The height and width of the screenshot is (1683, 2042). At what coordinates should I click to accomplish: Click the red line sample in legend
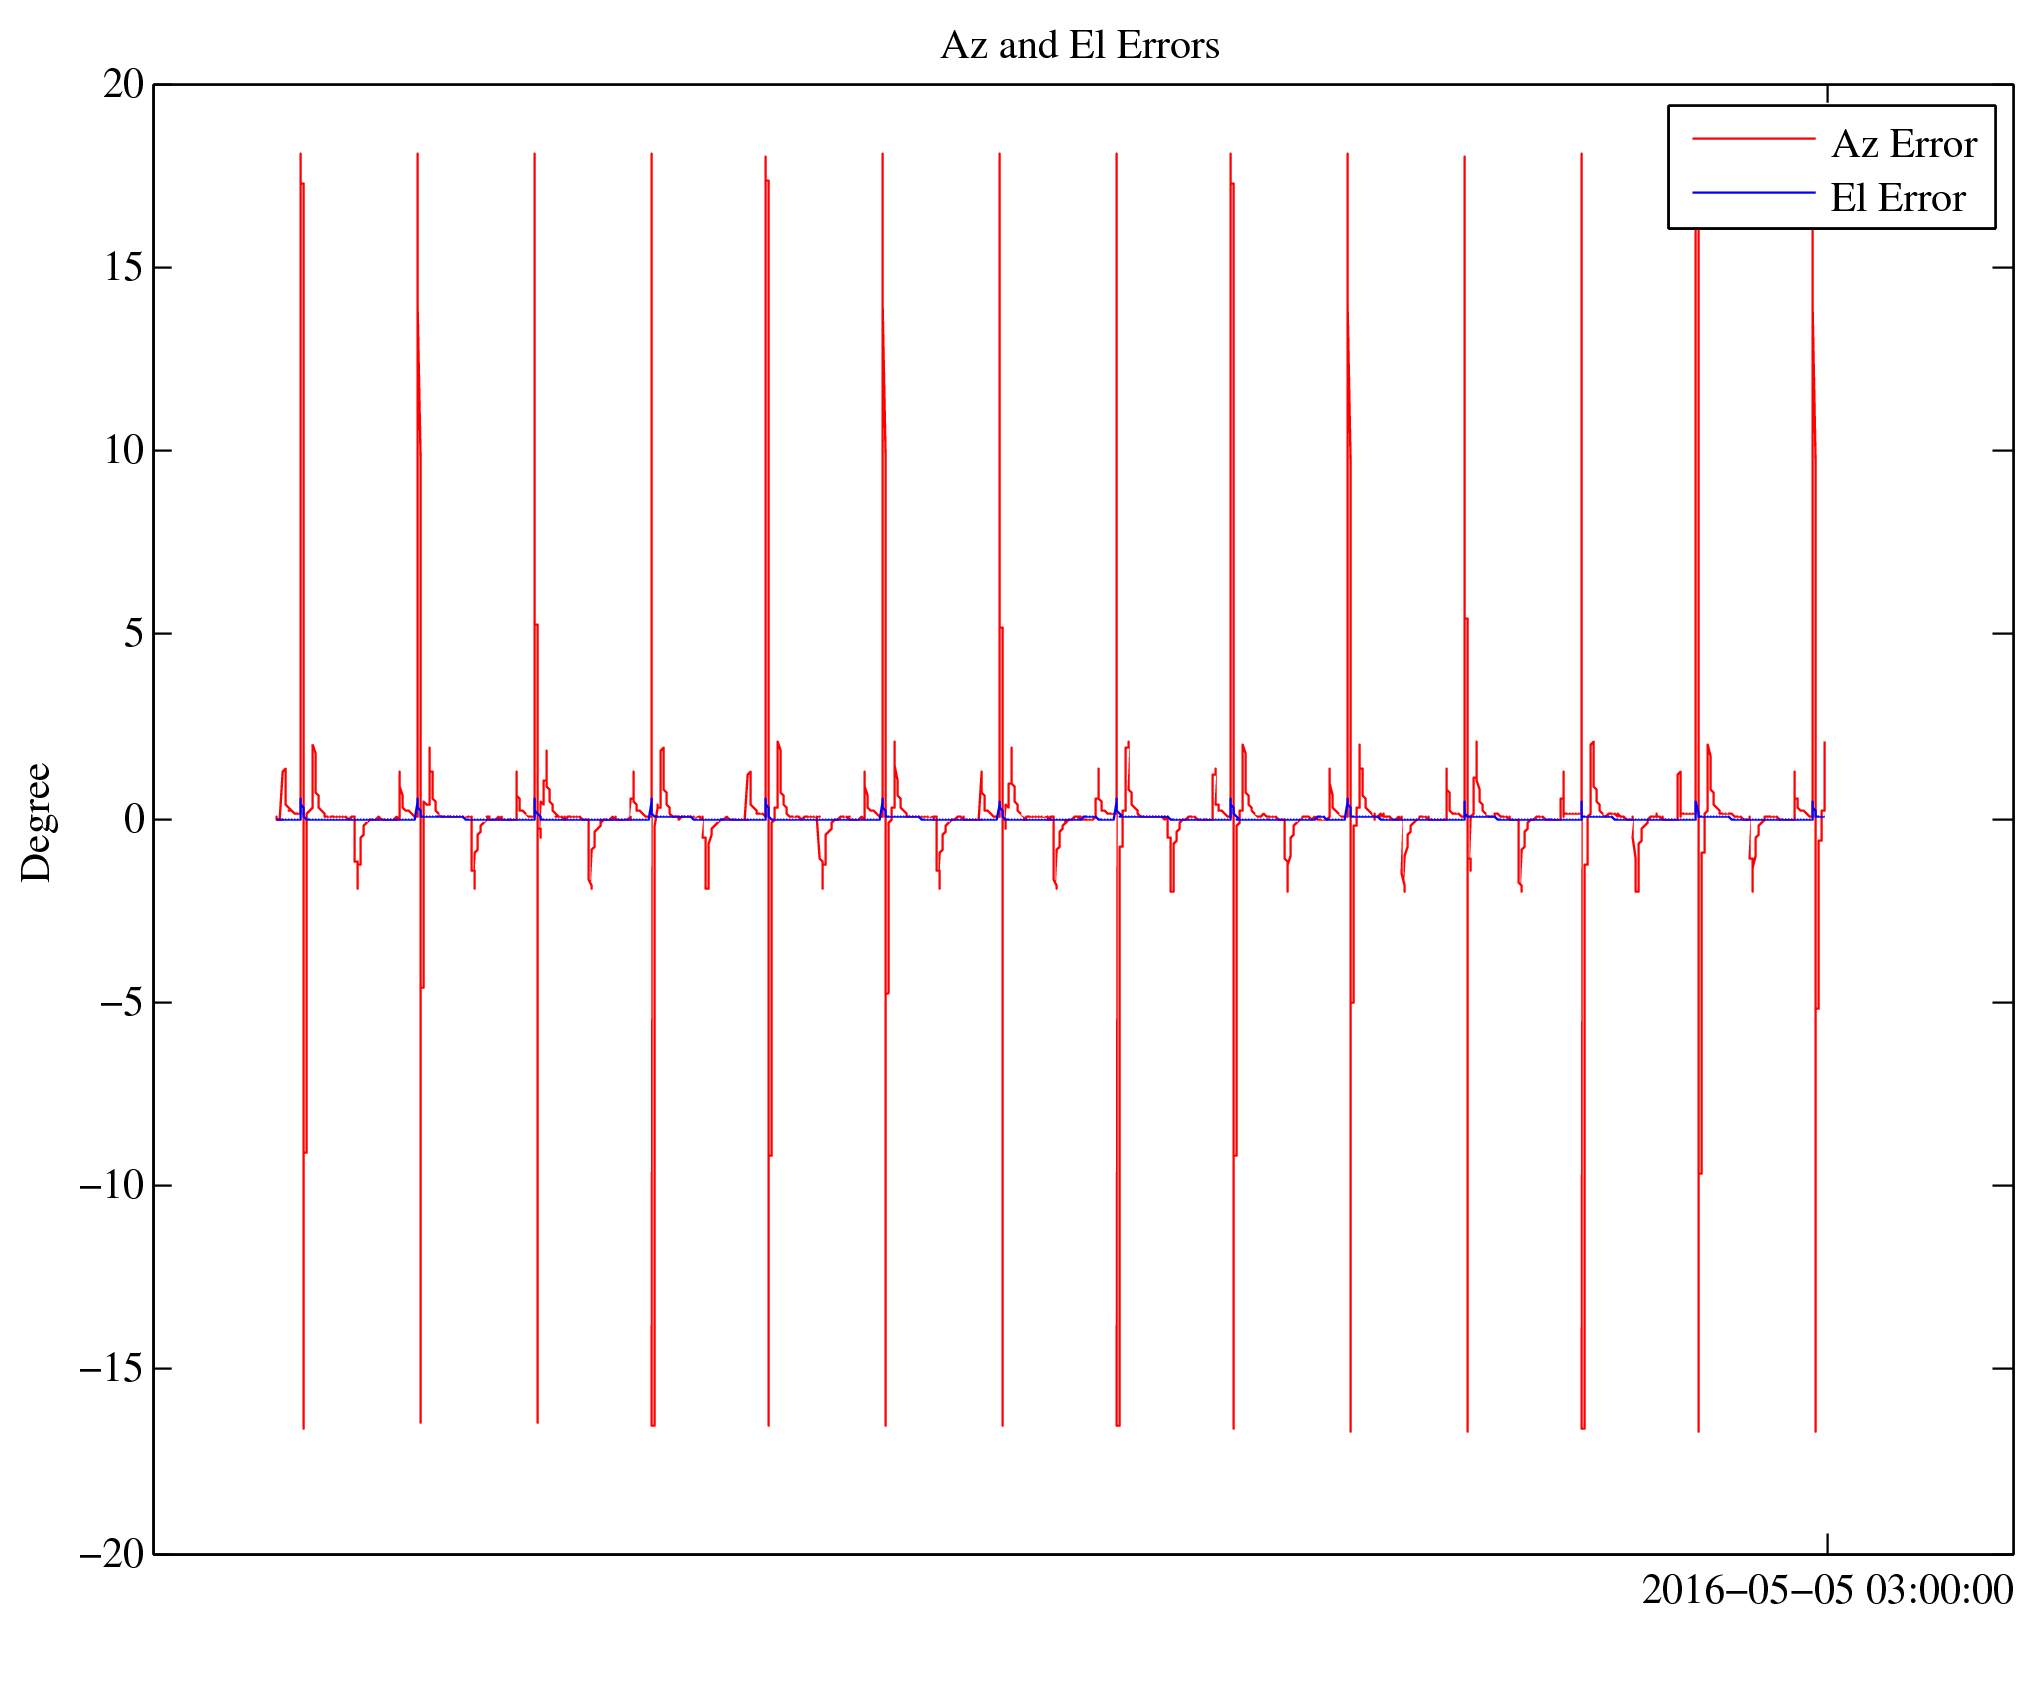(1752, 139)
